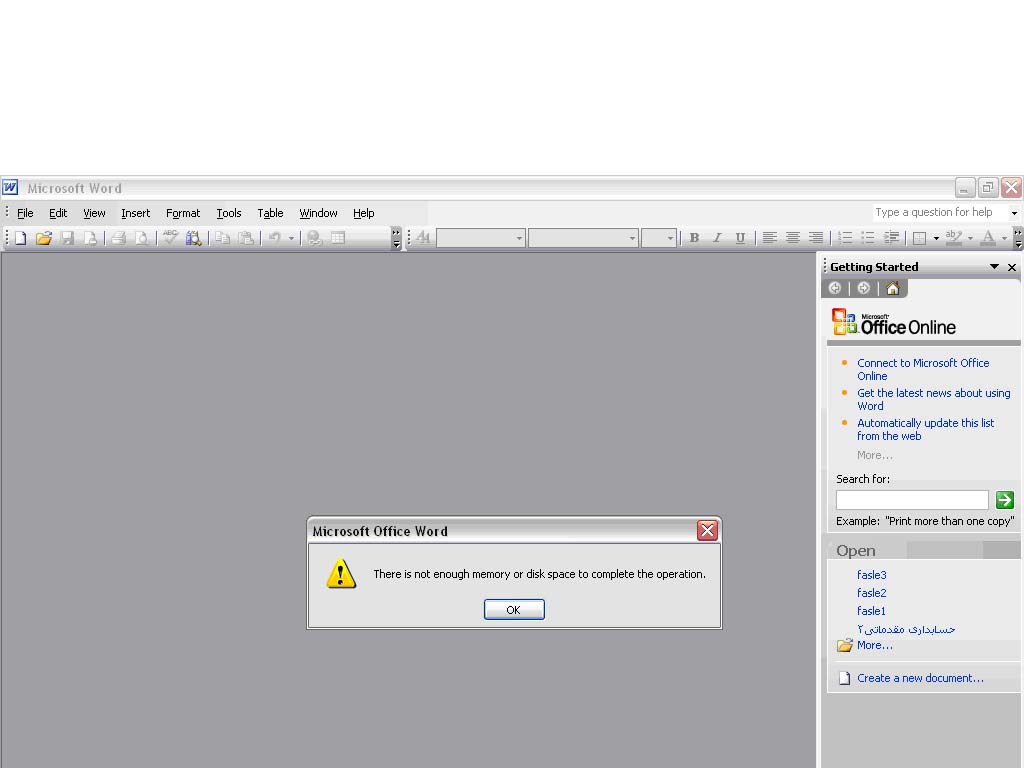
Task: Click the Print Preview icon
Action: (x=141, y=238)
